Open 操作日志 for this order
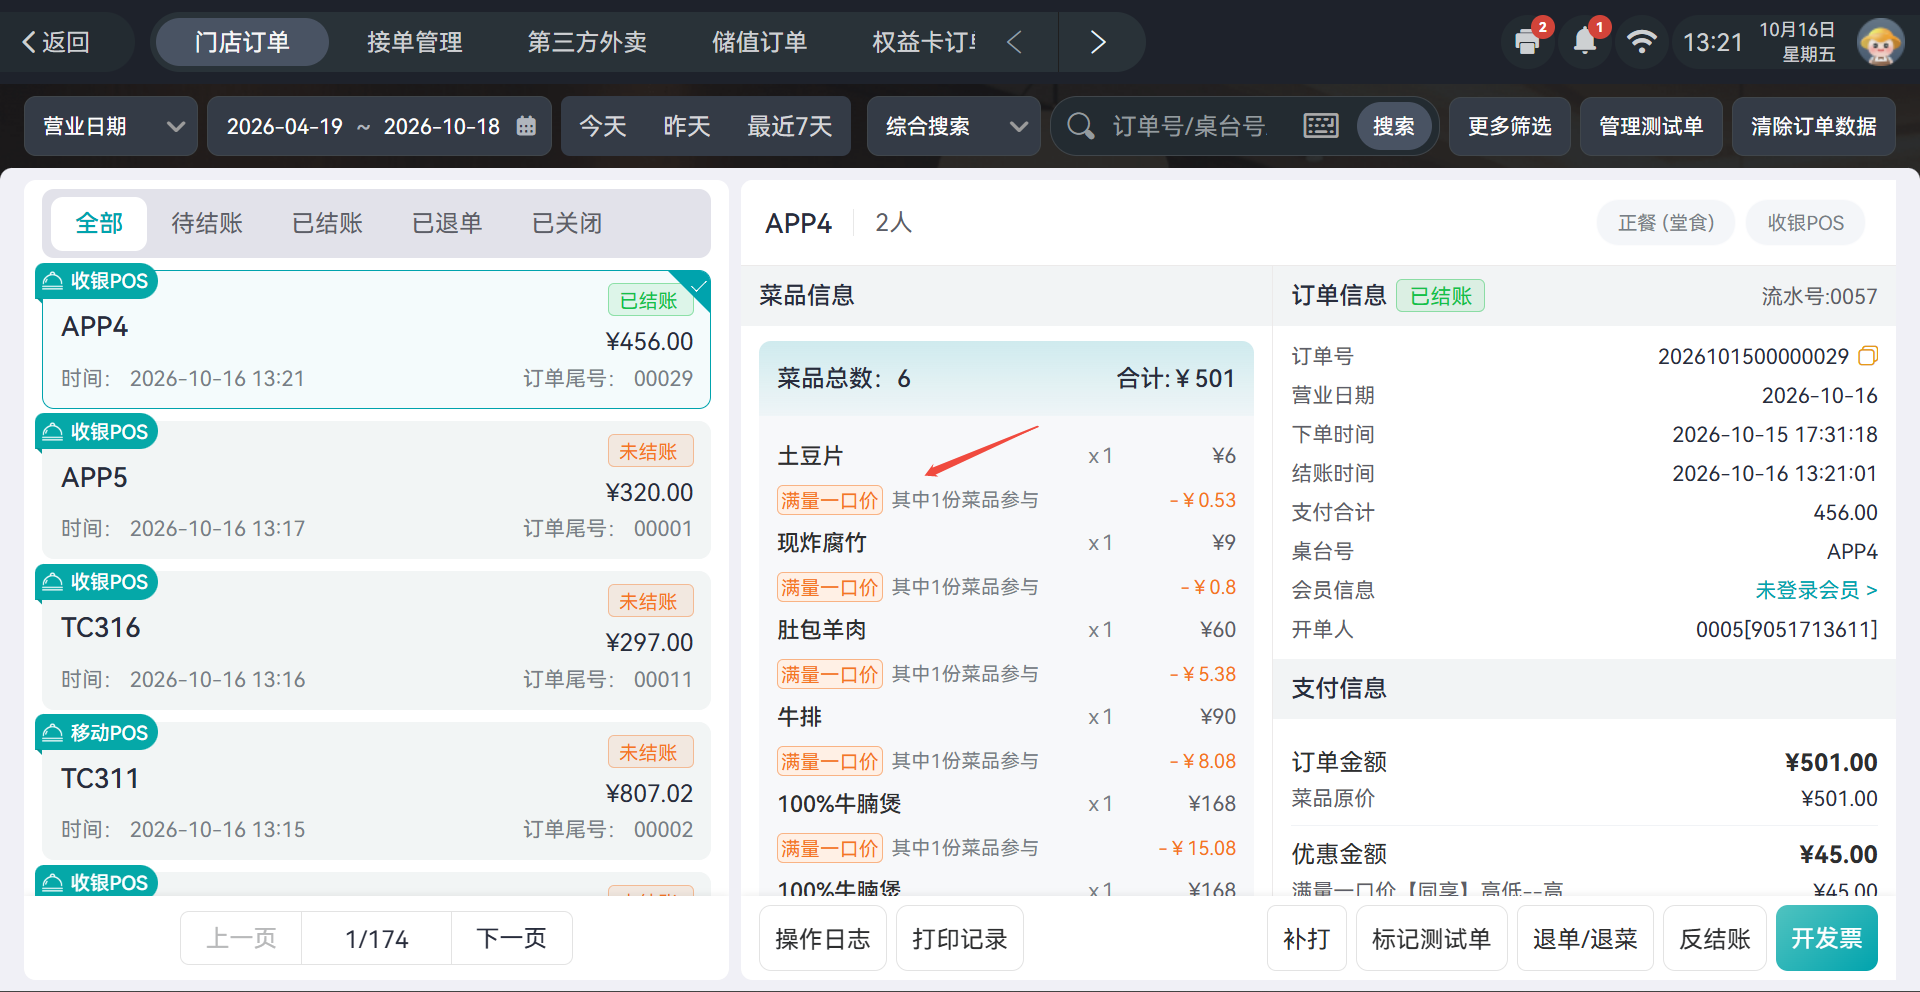 click(x=823, y=938)
